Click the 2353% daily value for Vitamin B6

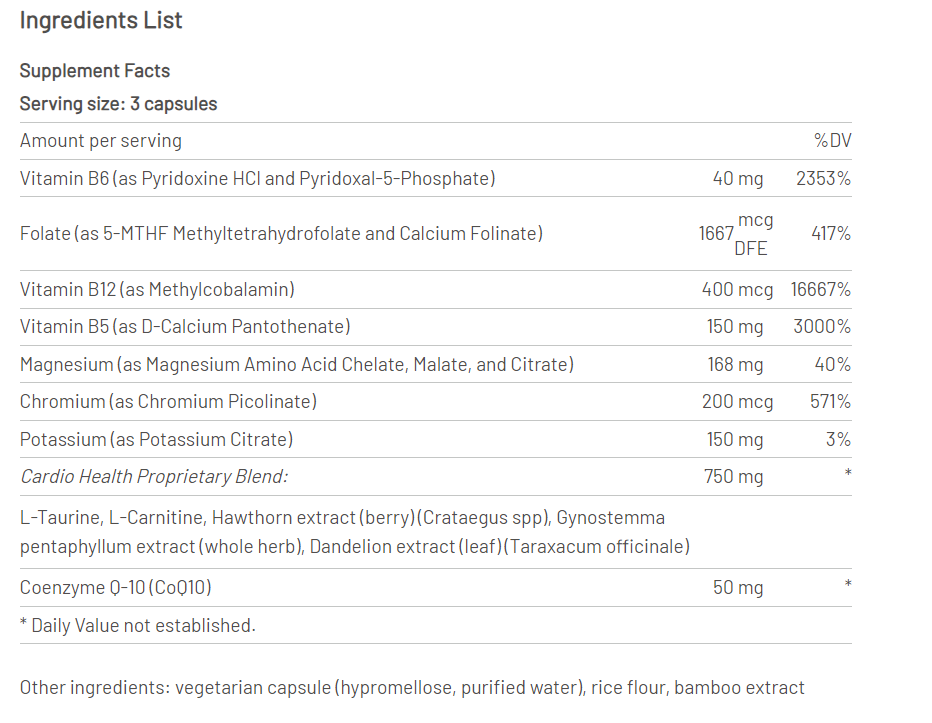(x=823, y=179)
